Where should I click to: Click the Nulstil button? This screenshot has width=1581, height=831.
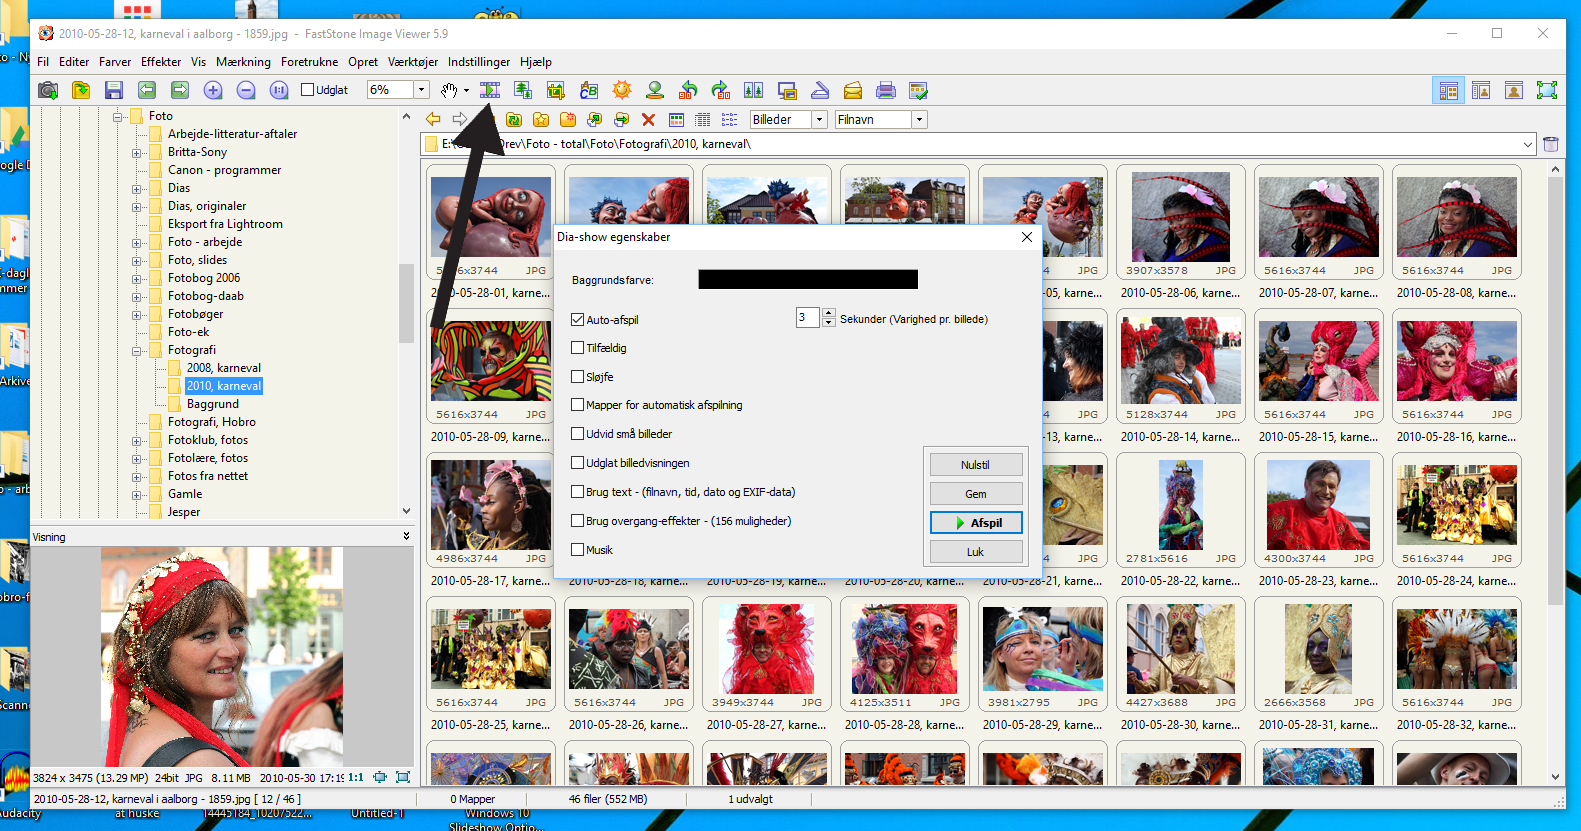coord(976,465)
